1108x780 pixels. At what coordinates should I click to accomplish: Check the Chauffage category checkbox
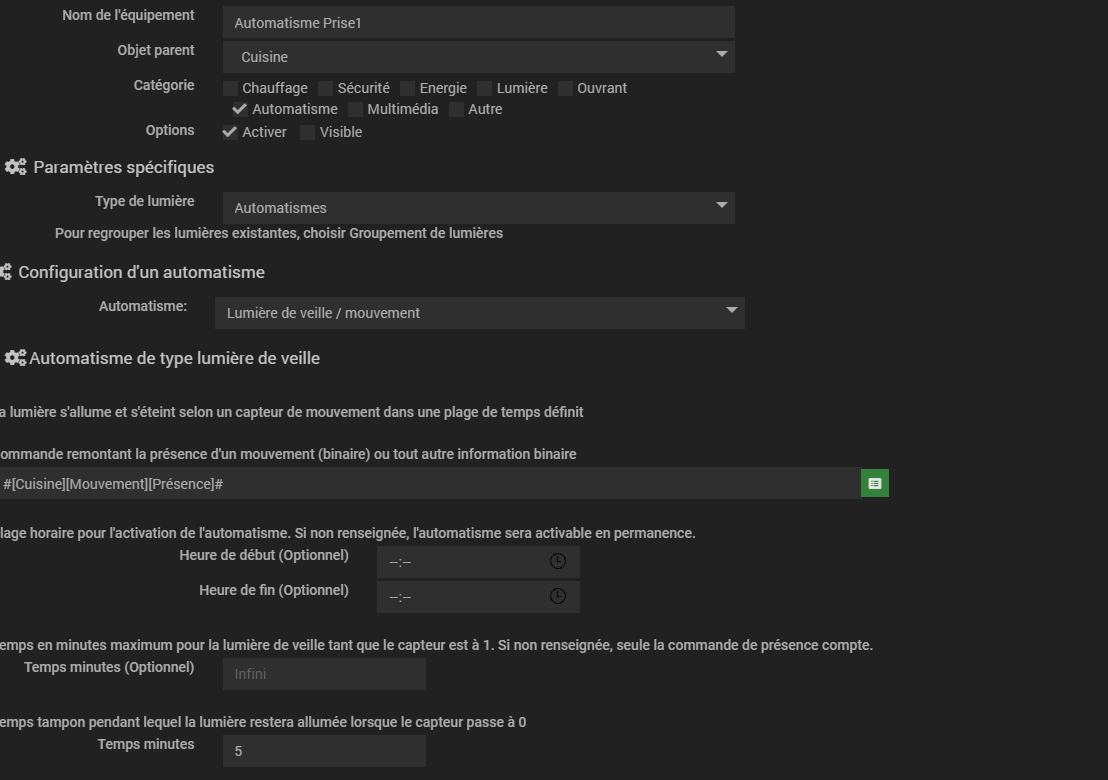pos(230,88)
